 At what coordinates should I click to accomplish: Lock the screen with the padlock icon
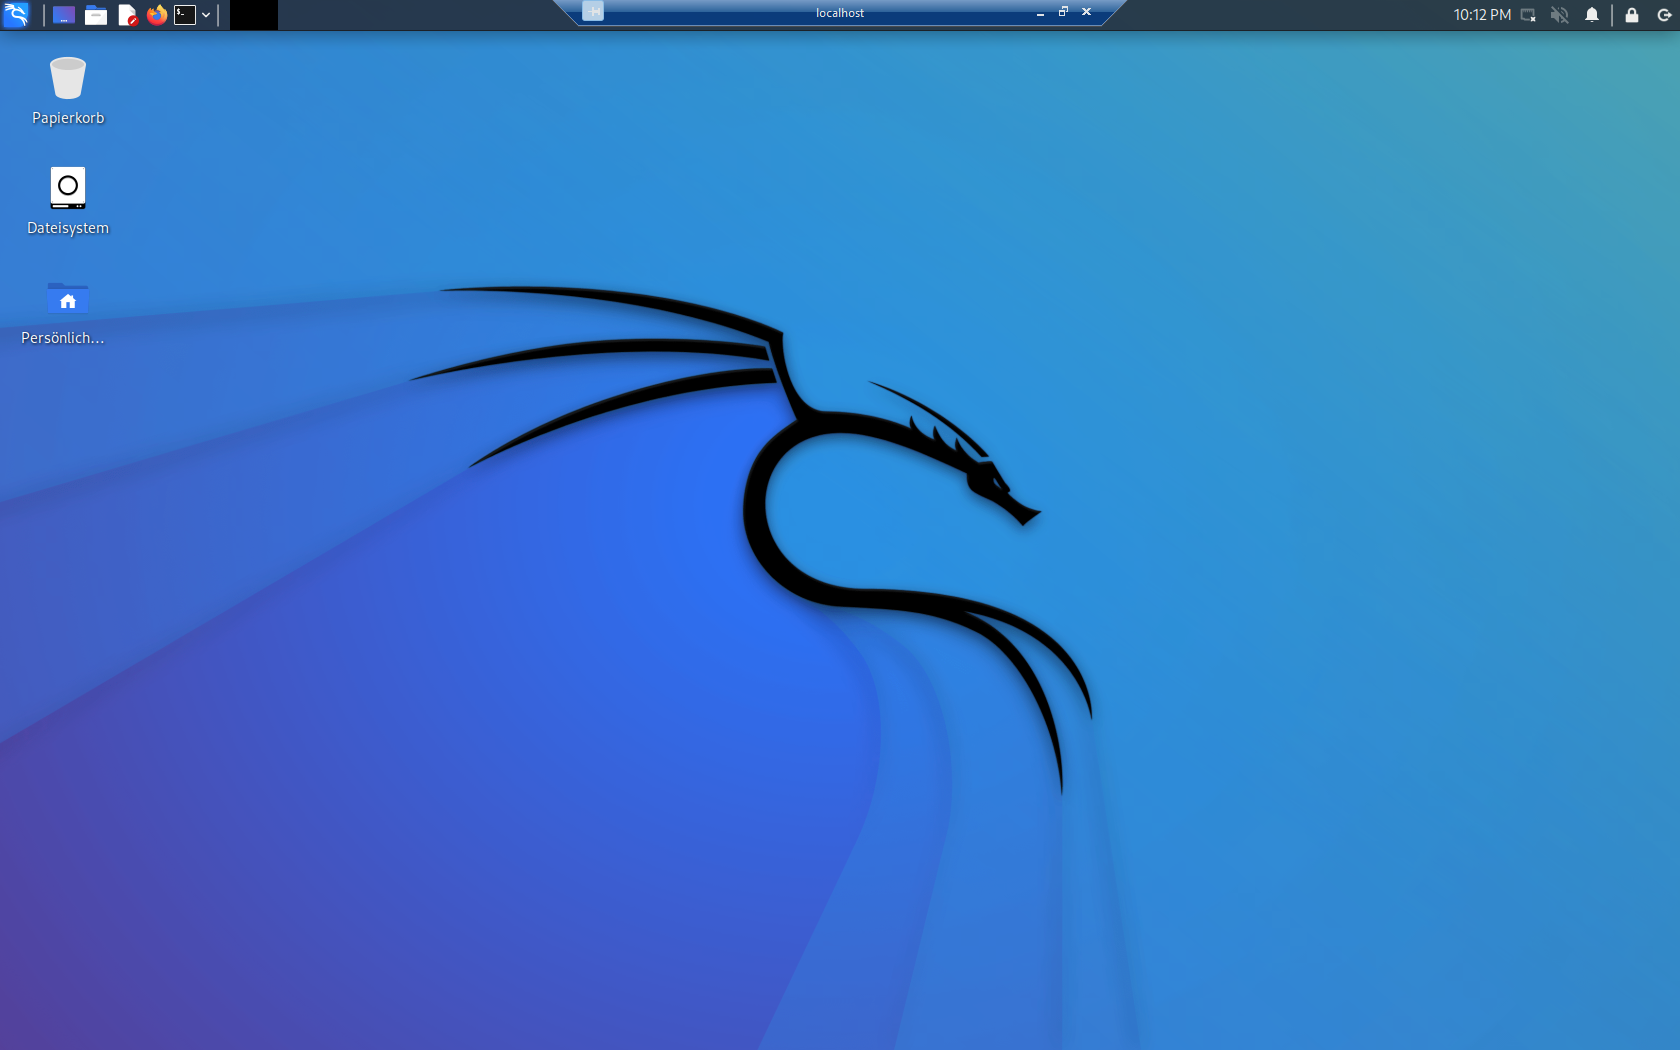click(1632, 15)
